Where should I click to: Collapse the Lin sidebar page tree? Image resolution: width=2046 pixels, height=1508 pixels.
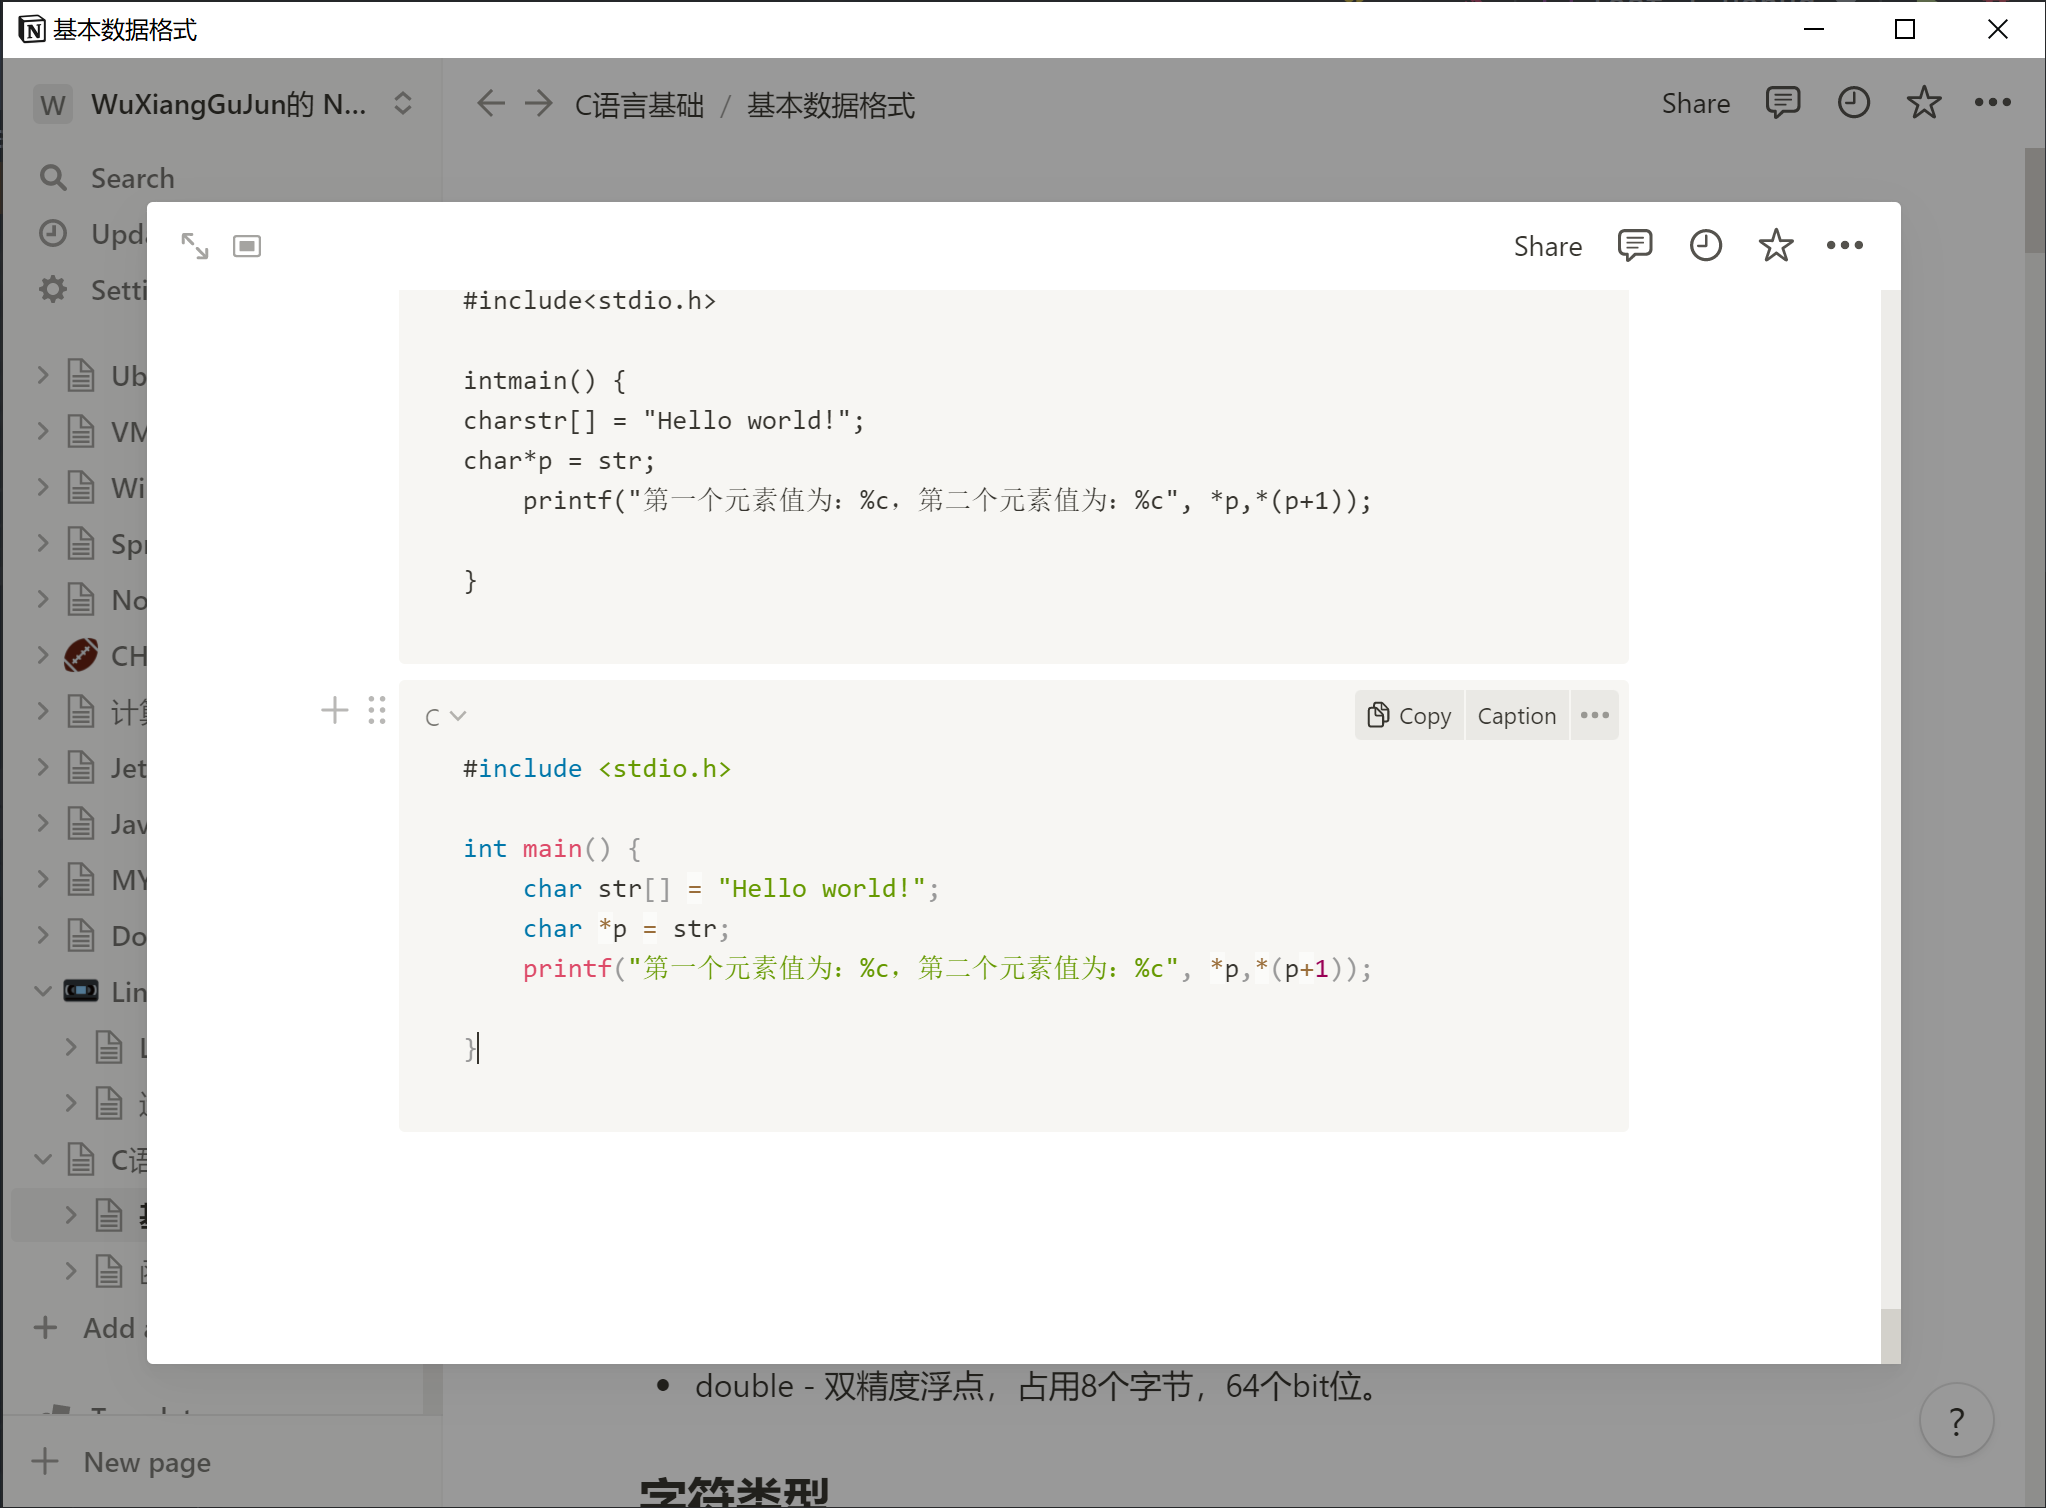coord(43,992)
